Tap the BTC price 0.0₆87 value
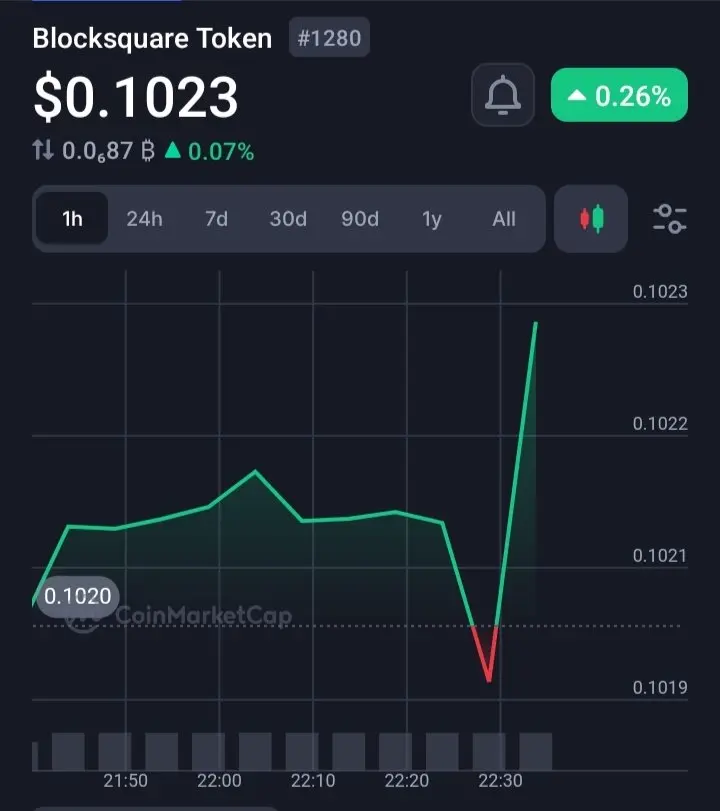Viewport: 720px width, 811px height. [x=108, y=151]
